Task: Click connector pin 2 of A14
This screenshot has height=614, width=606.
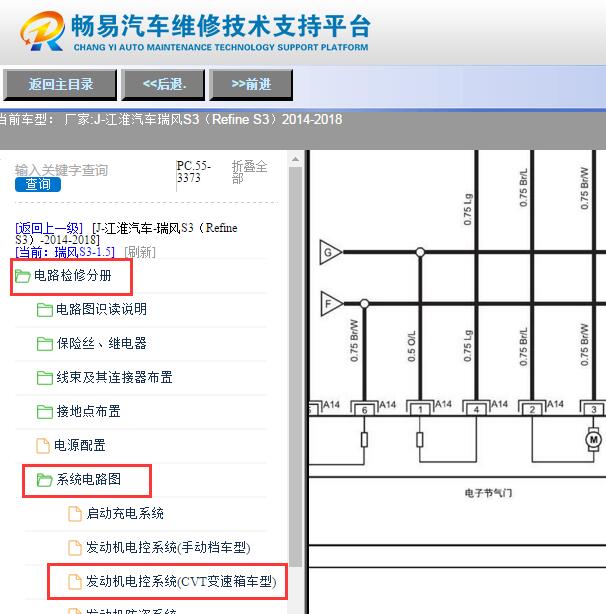Action: point(532,410)
